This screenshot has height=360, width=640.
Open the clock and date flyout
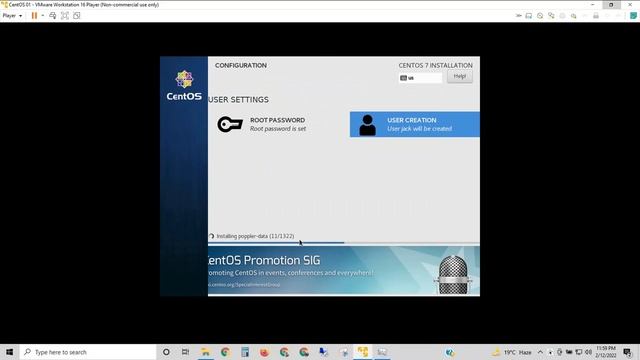click(606, 352)
